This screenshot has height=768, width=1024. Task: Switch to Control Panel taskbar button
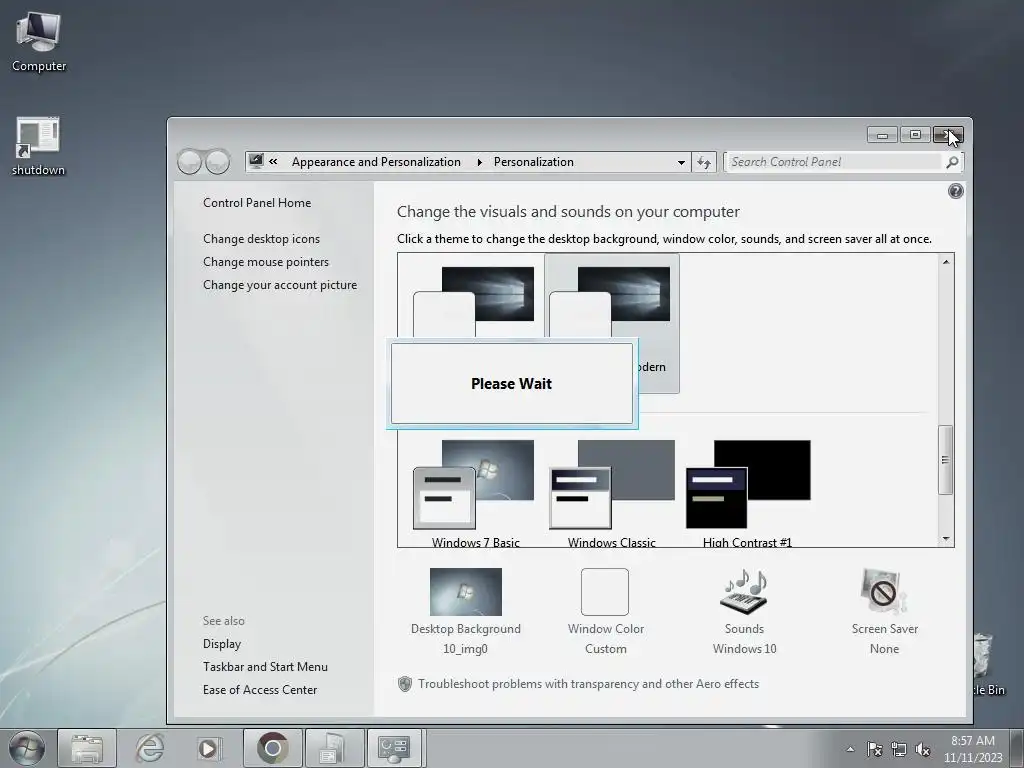(396, 748)
